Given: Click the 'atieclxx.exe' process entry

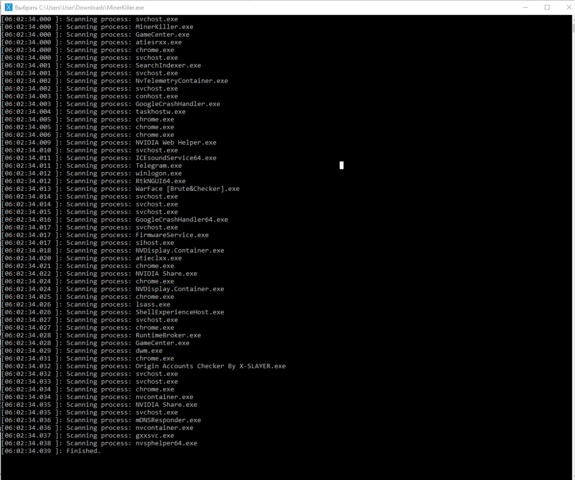Looking at the screenshot, I should tap(158, 258).
